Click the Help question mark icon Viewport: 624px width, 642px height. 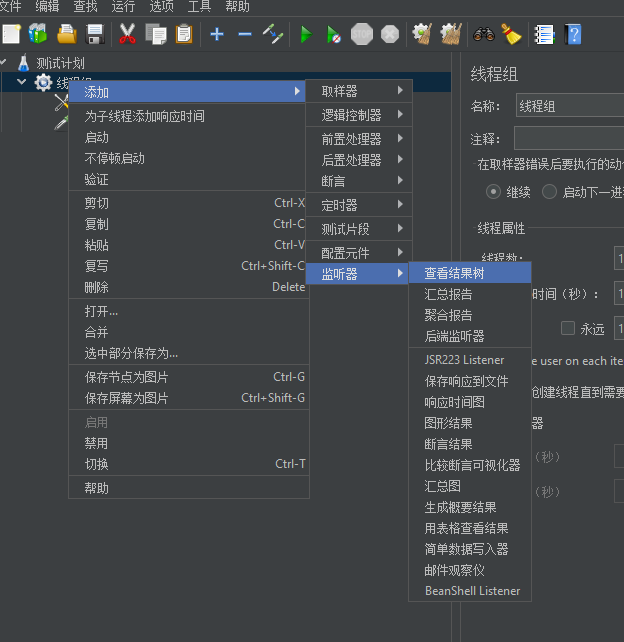(573, 34)
